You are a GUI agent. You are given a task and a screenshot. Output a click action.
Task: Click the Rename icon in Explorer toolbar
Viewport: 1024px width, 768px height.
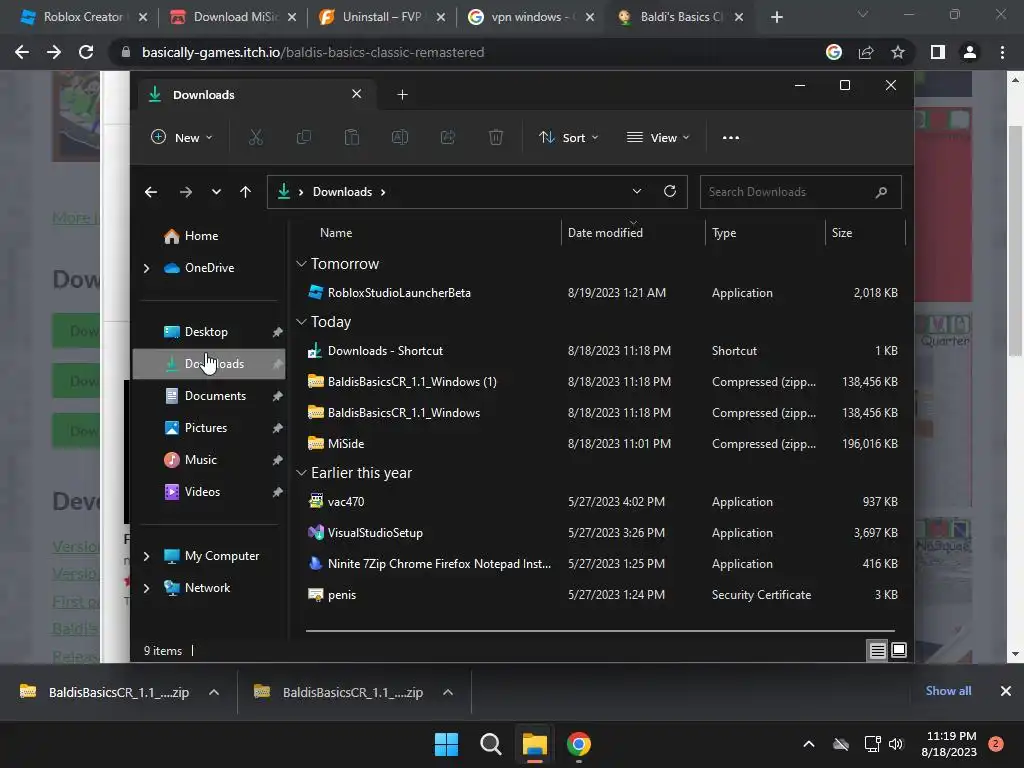(400, 137)
